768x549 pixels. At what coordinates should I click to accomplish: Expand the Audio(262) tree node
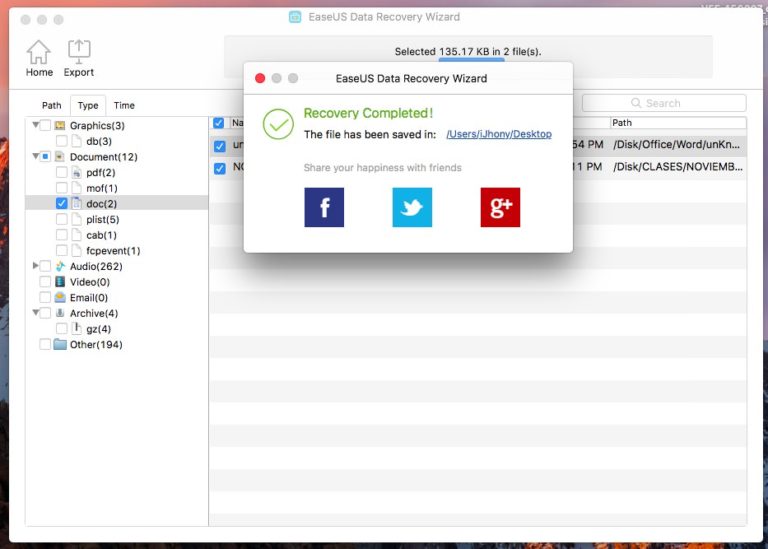(x=36, y=266)
